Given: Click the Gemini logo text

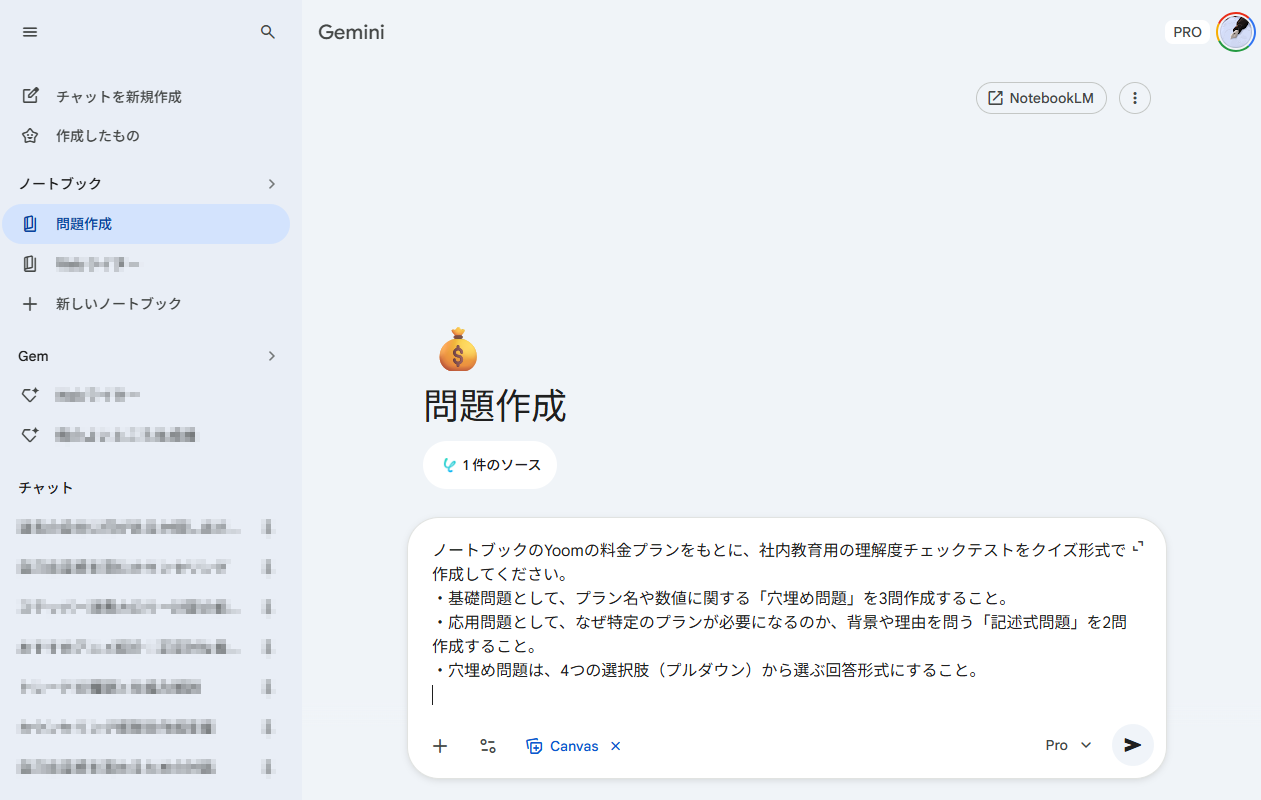Looking at the screenshot, I should pos(351,32).
